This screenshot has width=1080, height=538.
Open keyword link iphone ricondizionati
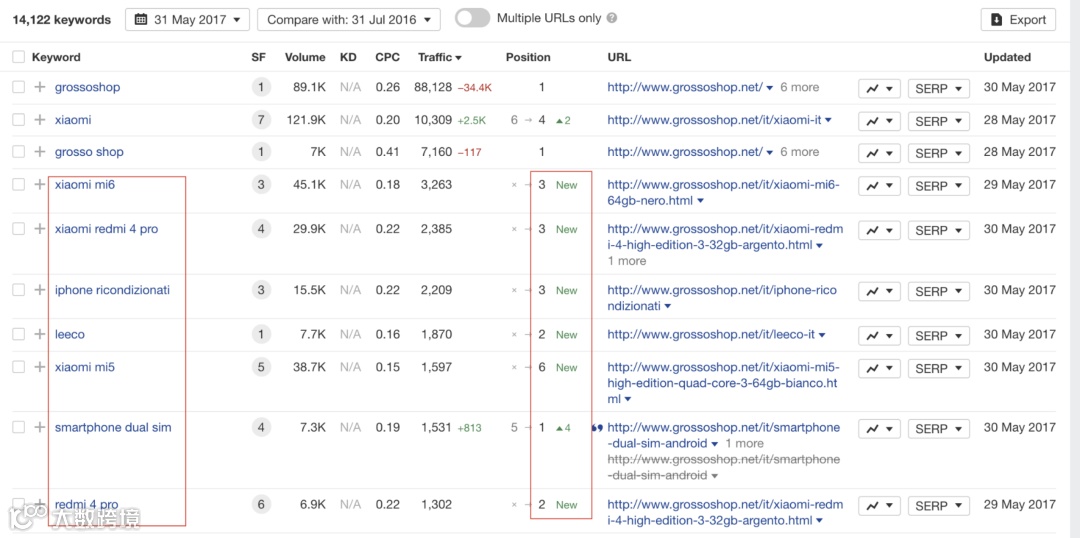(x=112, y=290)
